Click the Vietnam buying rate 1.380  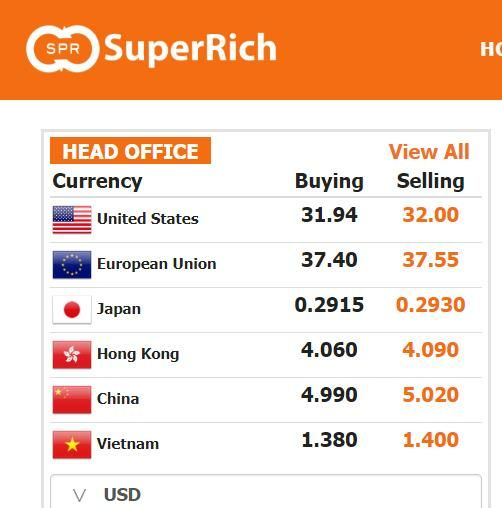coord(329,440)
